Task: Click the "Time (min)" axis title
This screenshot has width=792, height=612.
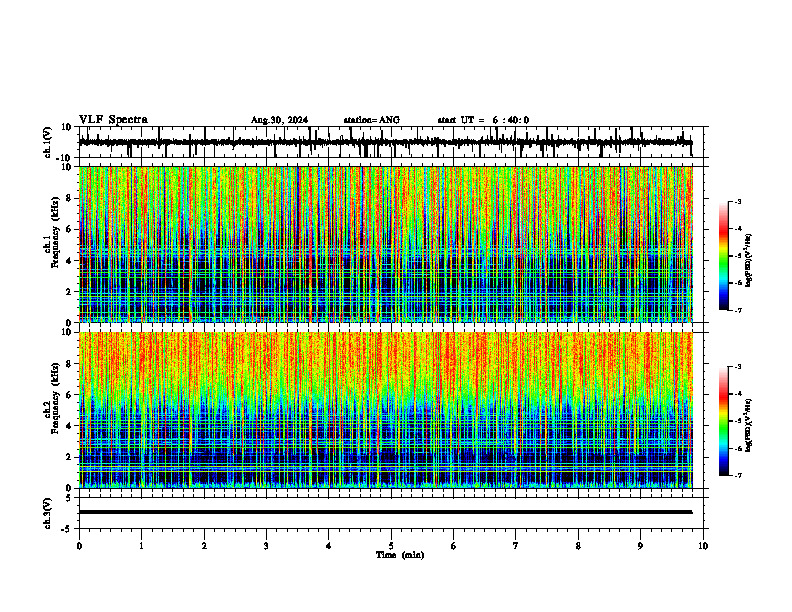Action: click(400, 555)
